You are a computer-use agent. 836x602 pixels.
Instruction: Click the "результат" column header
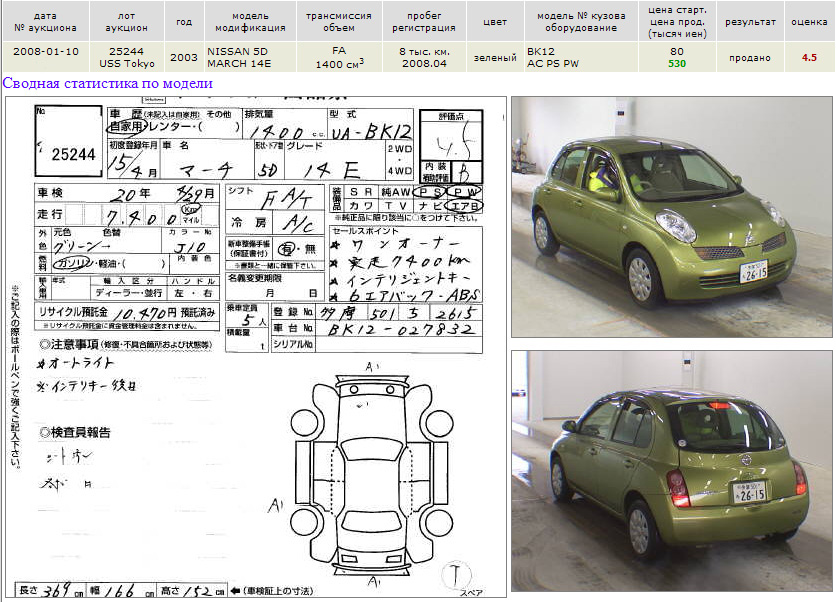(x=750, y=22)
